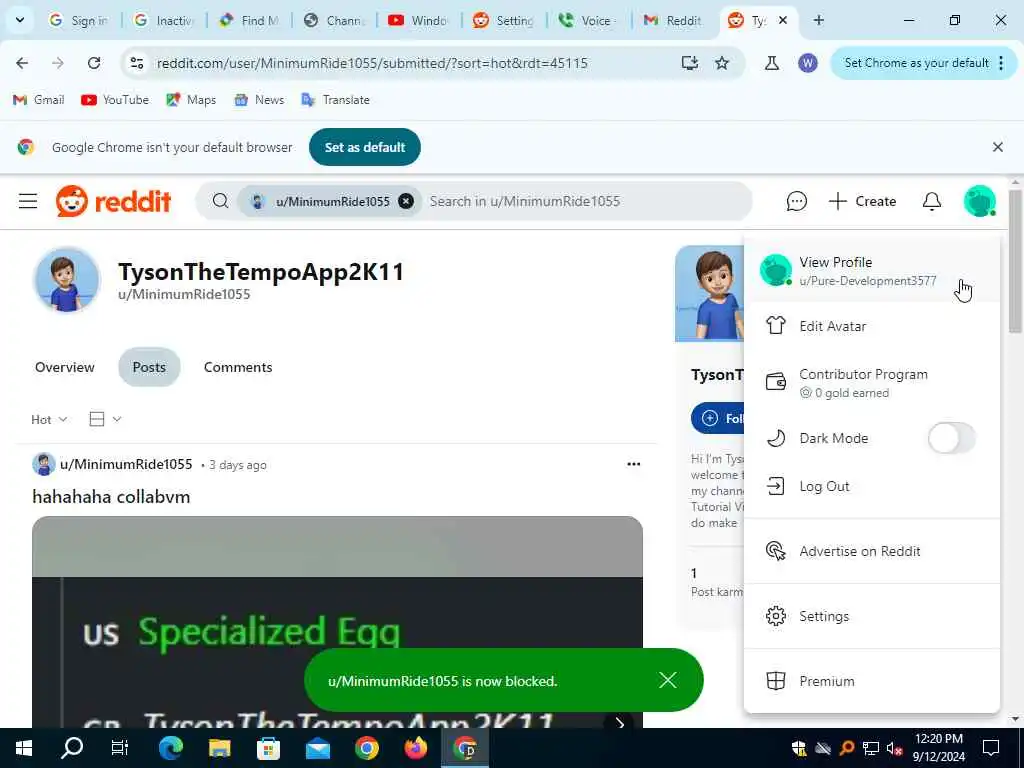This screenshot has width=1024, height=768.
Task: Open the Chrome Labs flask icon
Action: (x=771, y=63)
